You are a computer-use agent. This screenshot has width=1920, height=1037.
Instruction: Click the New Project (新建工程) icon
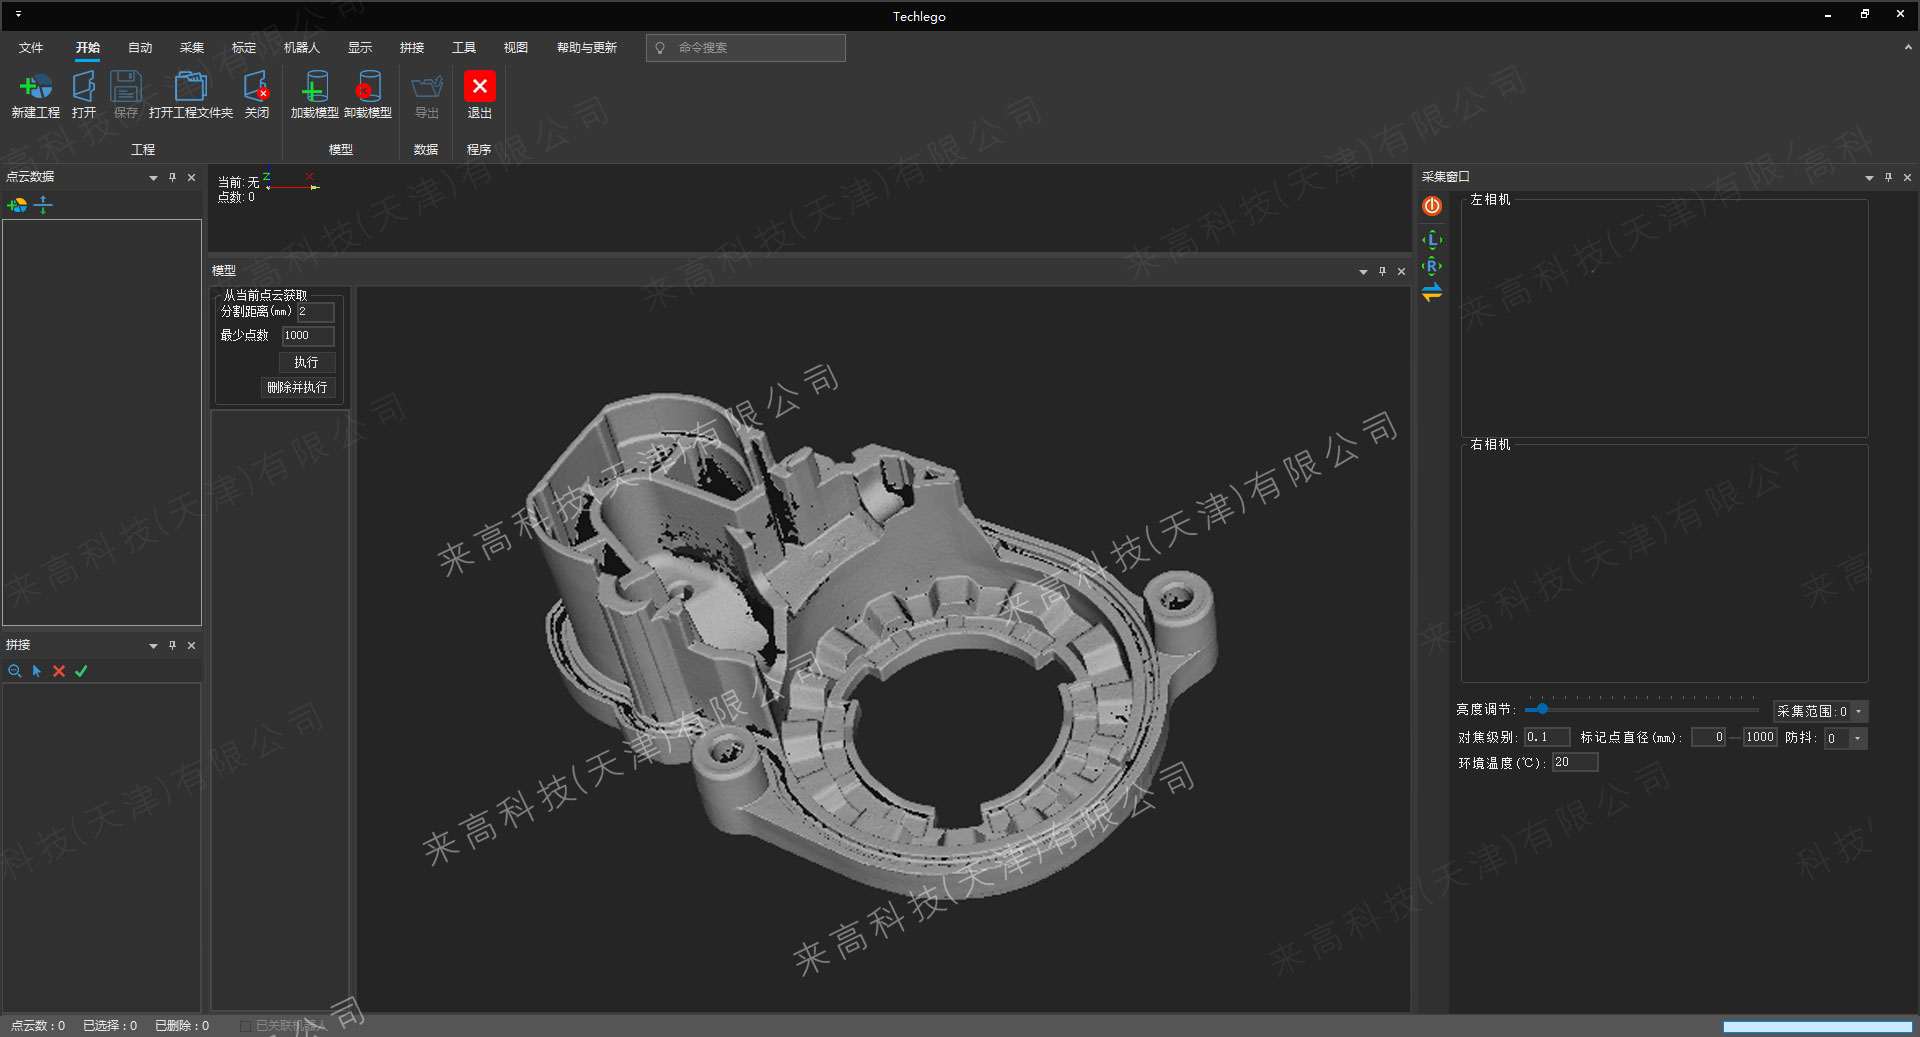36,88
